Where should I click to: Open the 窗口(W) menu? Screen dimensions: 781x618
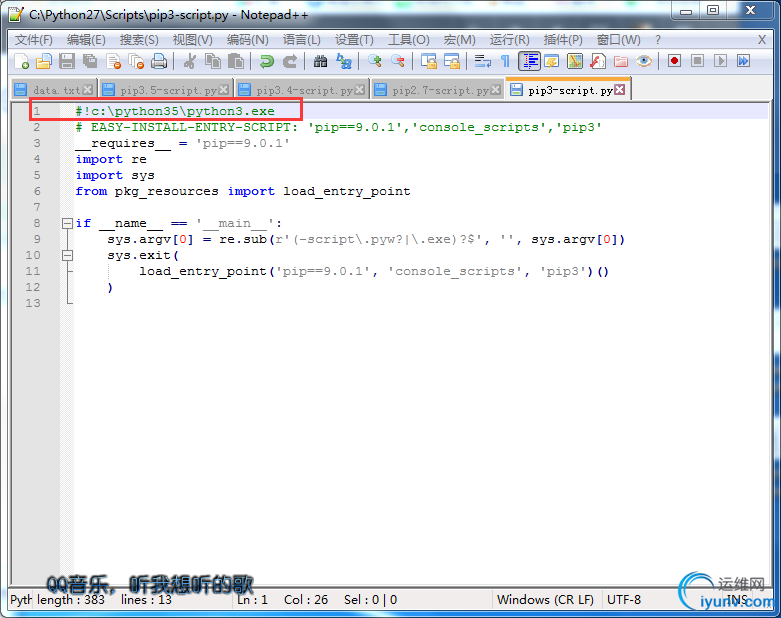619,40
